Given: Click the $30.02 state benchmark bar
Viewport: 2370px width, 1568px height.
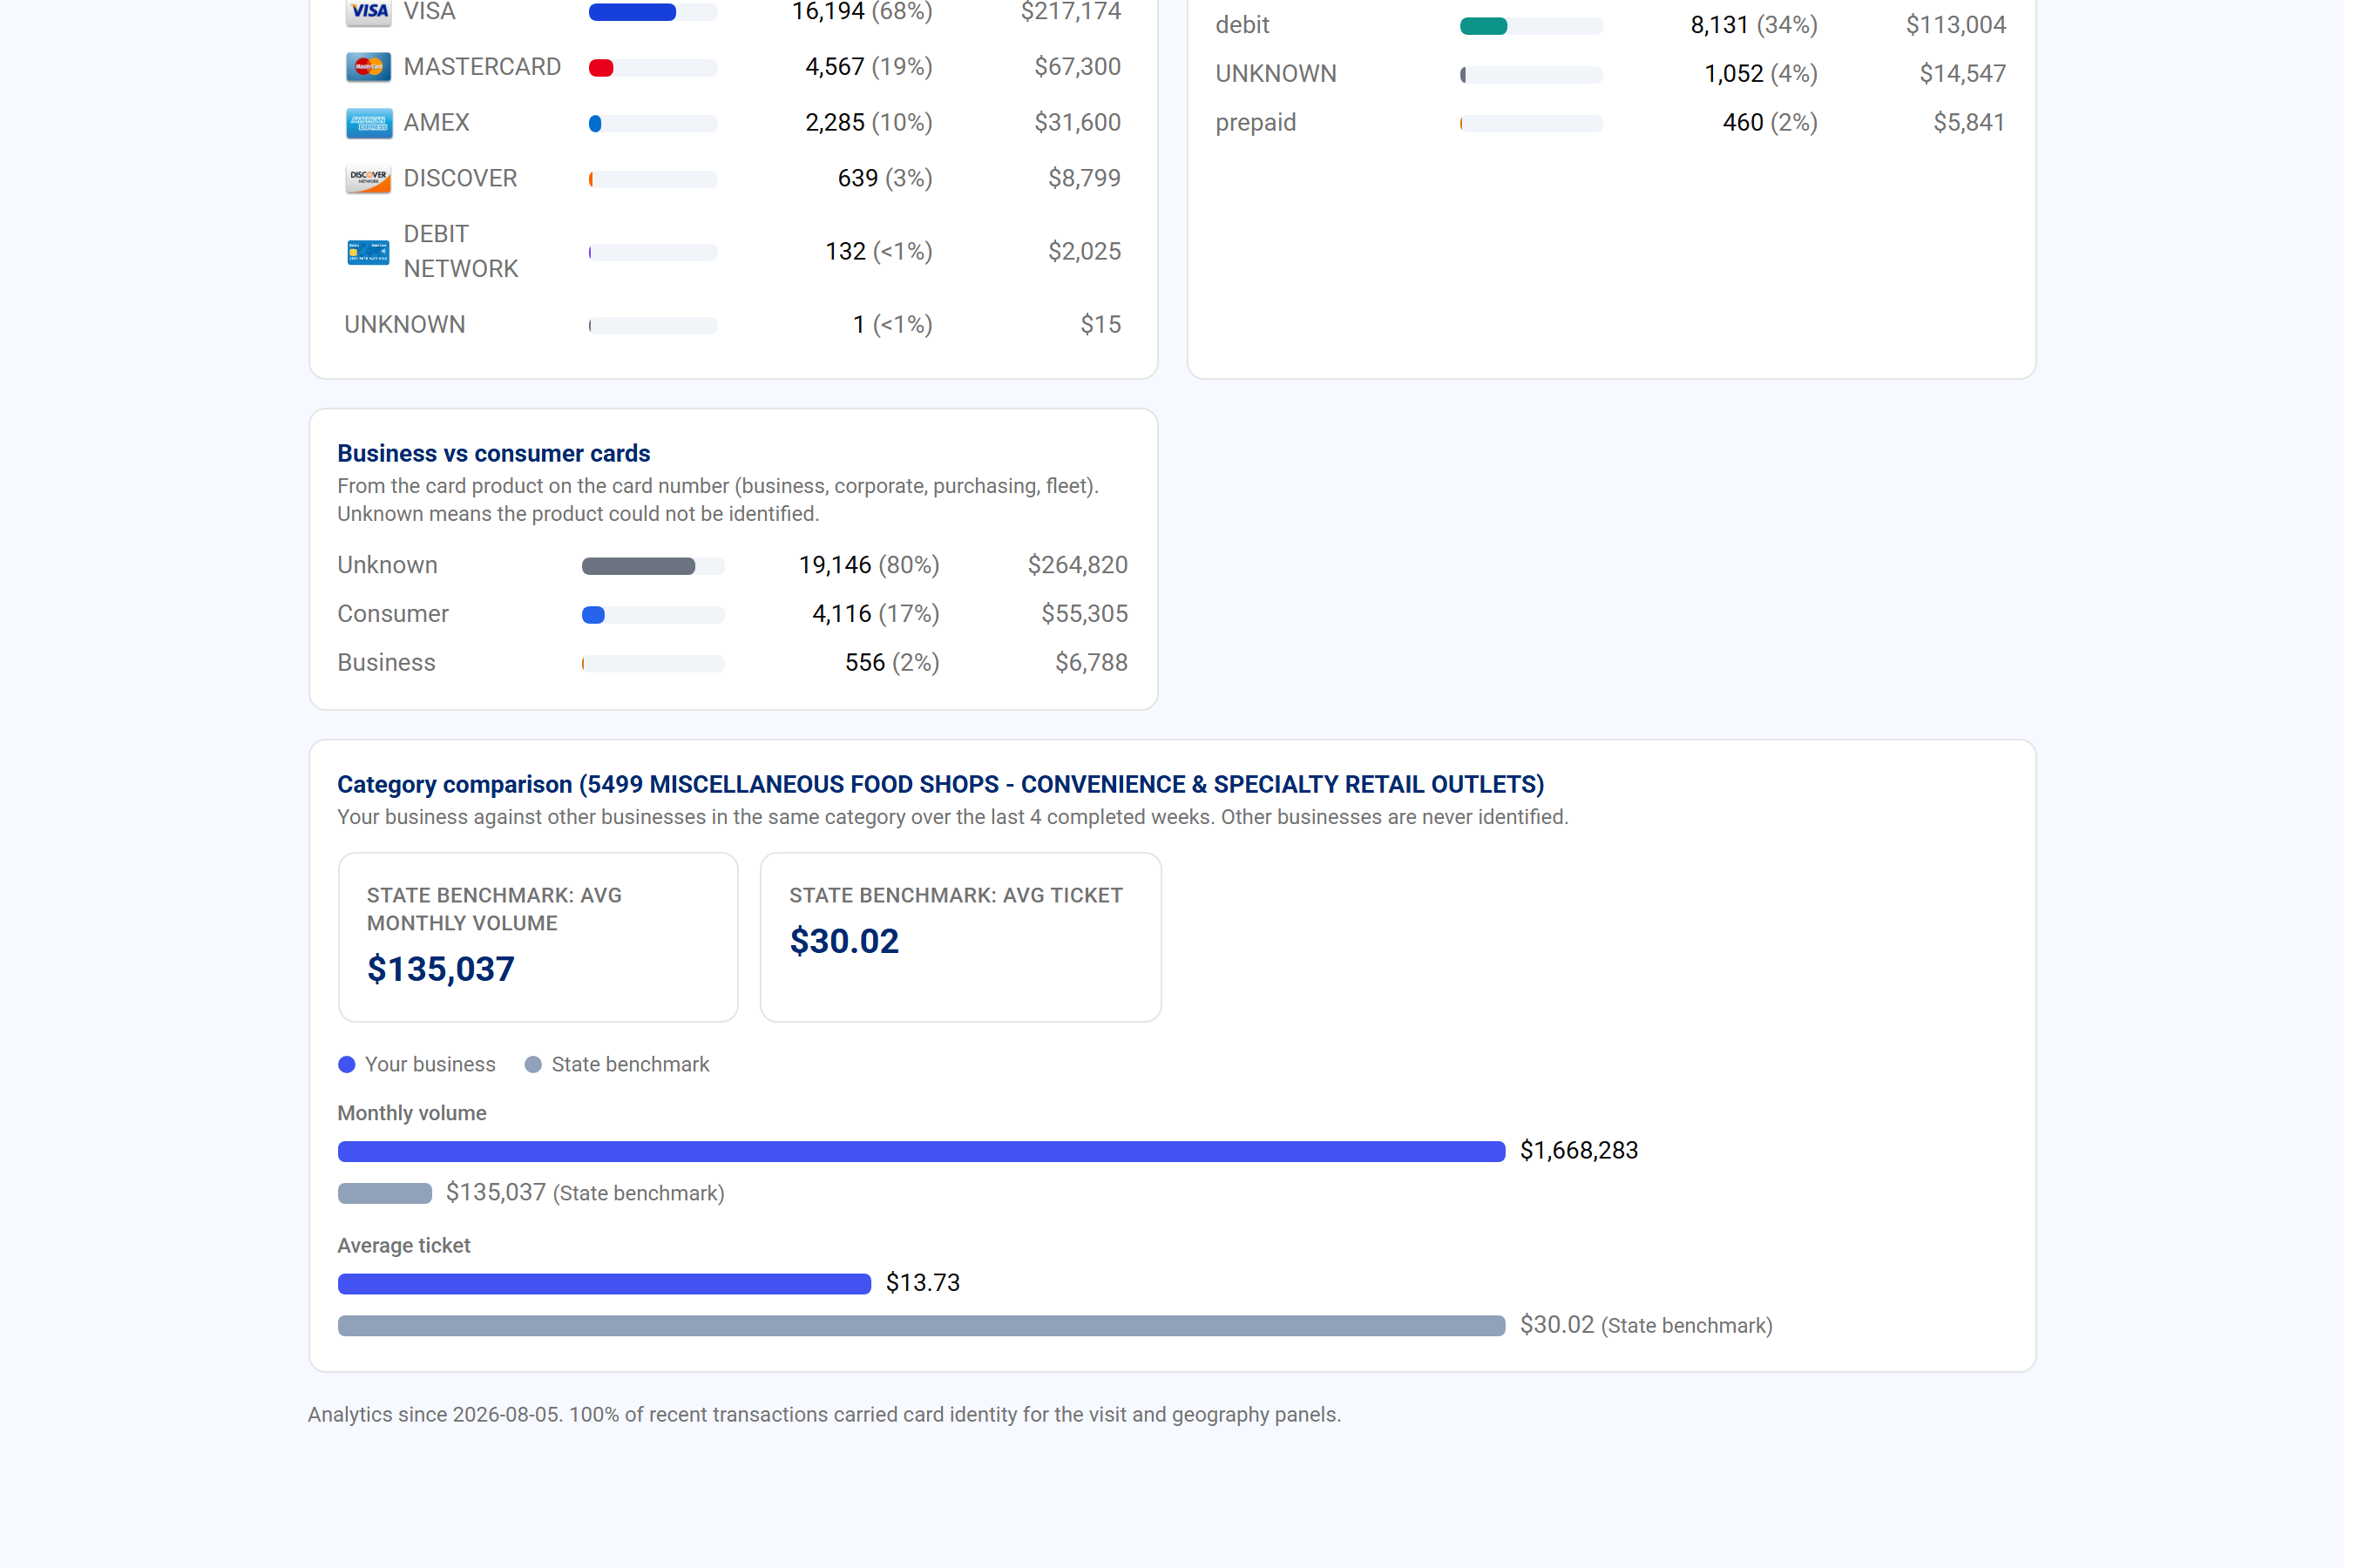Looking at the screenshot, I should pyautogui.click(x=921, y=1326).
